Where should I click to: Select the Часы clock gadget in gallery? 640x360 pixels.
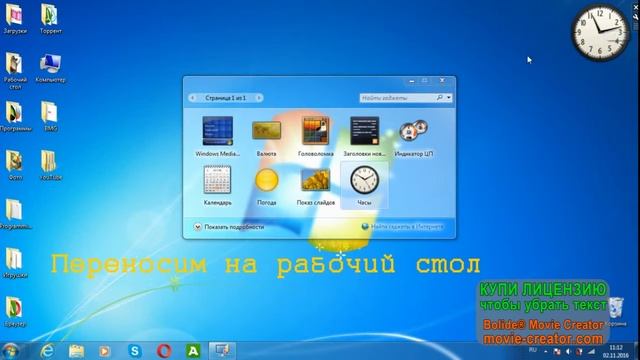364,185
